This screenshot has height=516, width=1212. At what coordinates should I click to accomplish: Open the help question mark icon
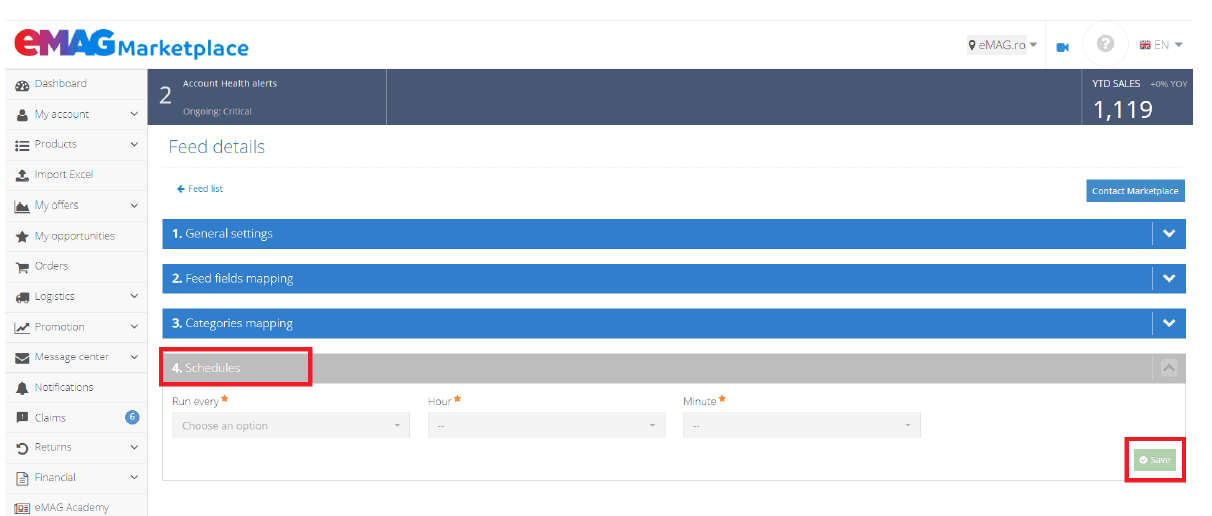click(1105, 44)
